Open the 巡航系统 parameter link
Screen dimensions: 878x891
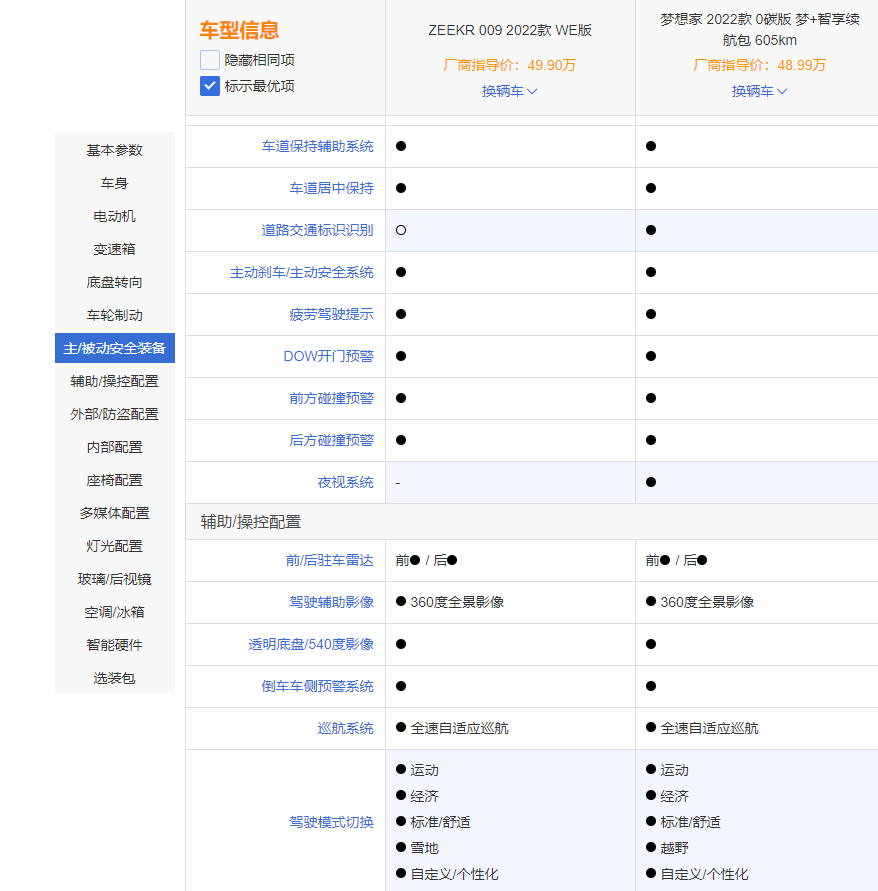[345, 728]
